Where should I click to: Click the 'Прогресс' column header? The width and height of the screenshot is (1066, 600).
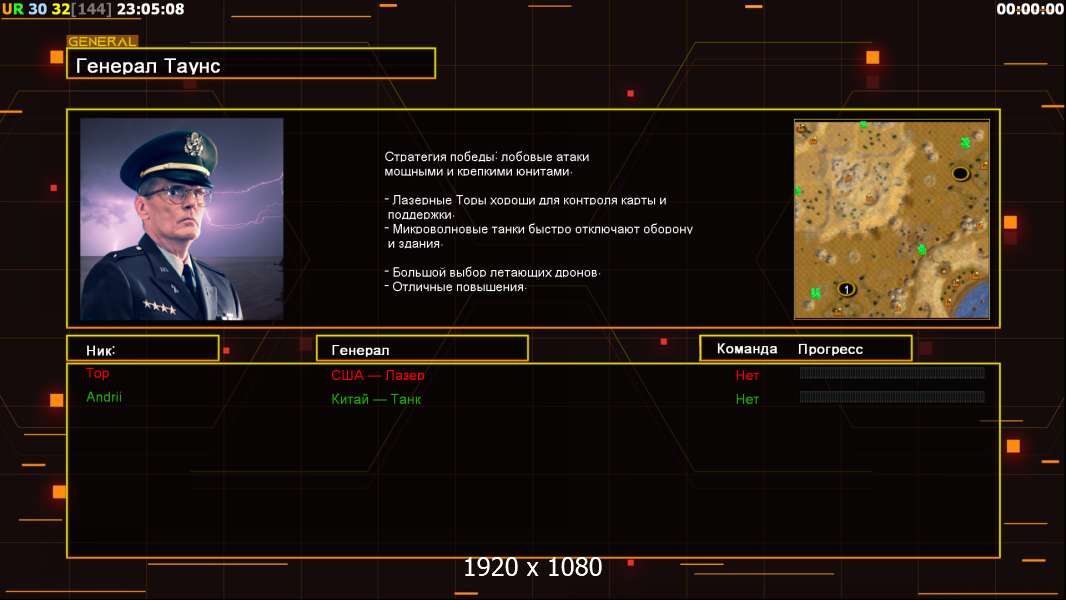[x=830, y=349]
